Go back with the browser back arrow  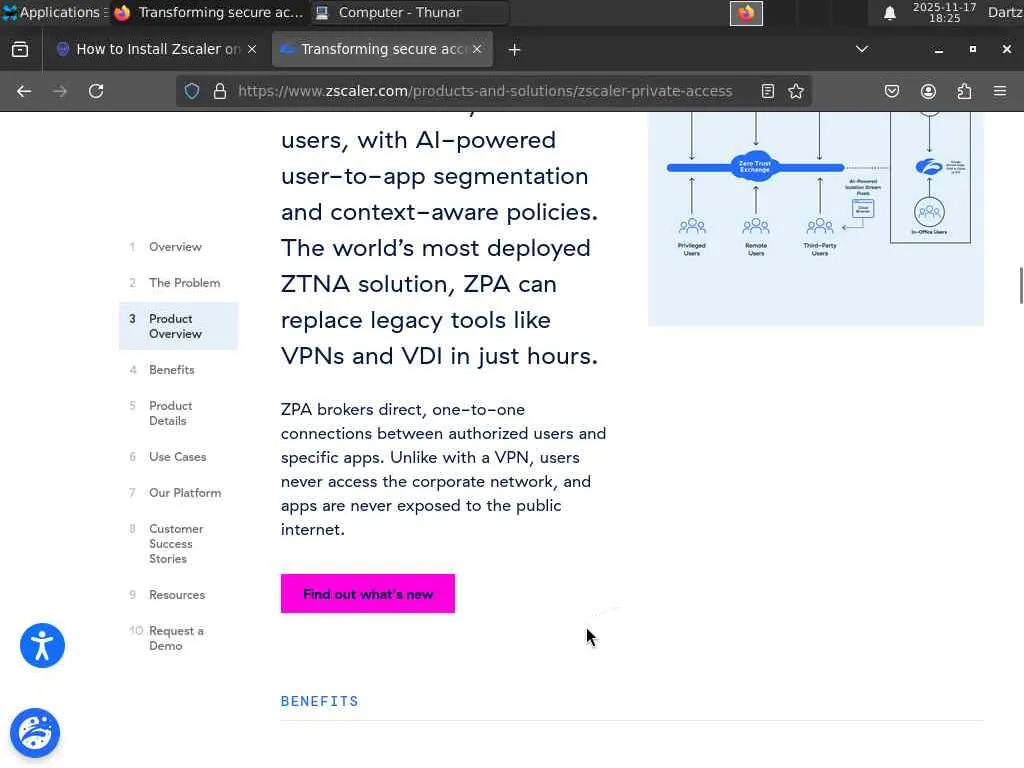click(x=24, y=91)
